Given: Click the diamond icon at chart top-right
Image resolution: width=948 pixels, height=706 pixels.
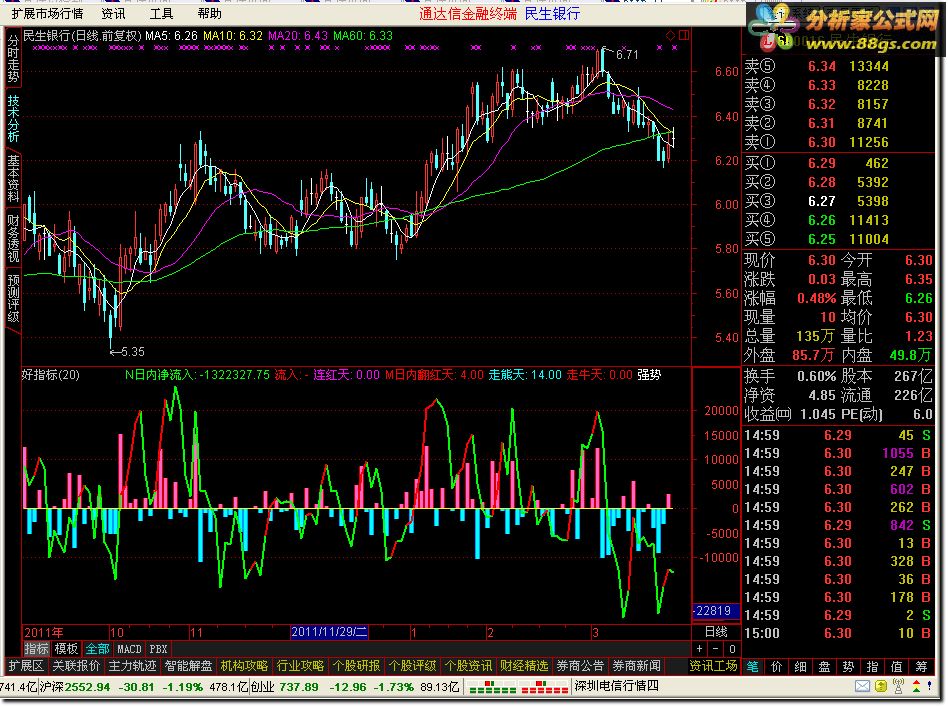Looking at the screenshot, I should [x=670, y=36].
